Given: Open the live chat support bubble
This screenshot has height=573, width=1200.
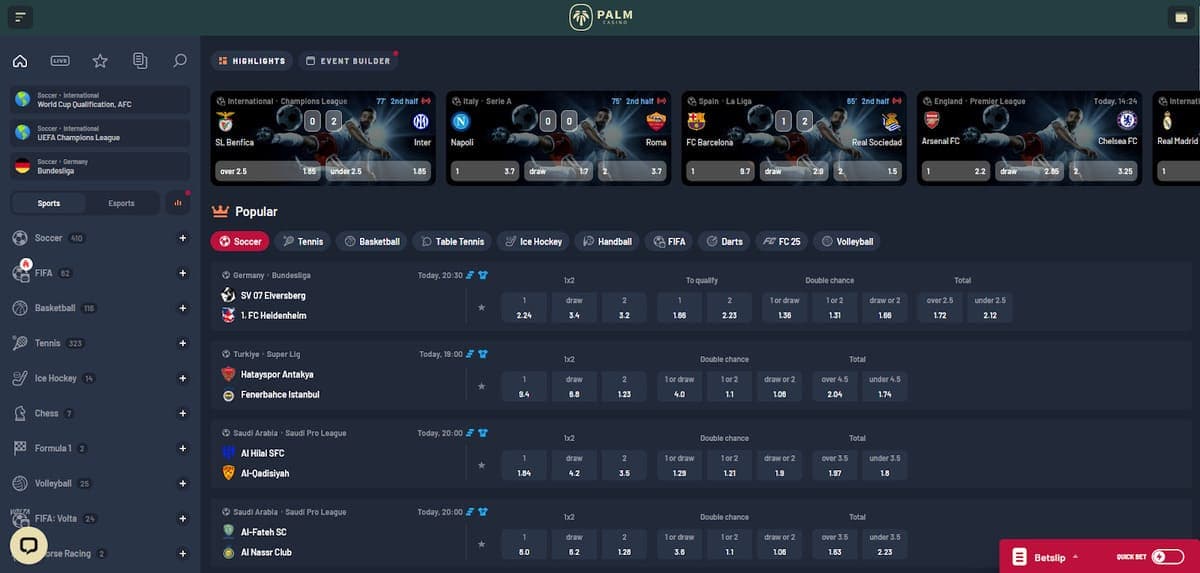Looking at the screenshot, I should tap(28, 546).
